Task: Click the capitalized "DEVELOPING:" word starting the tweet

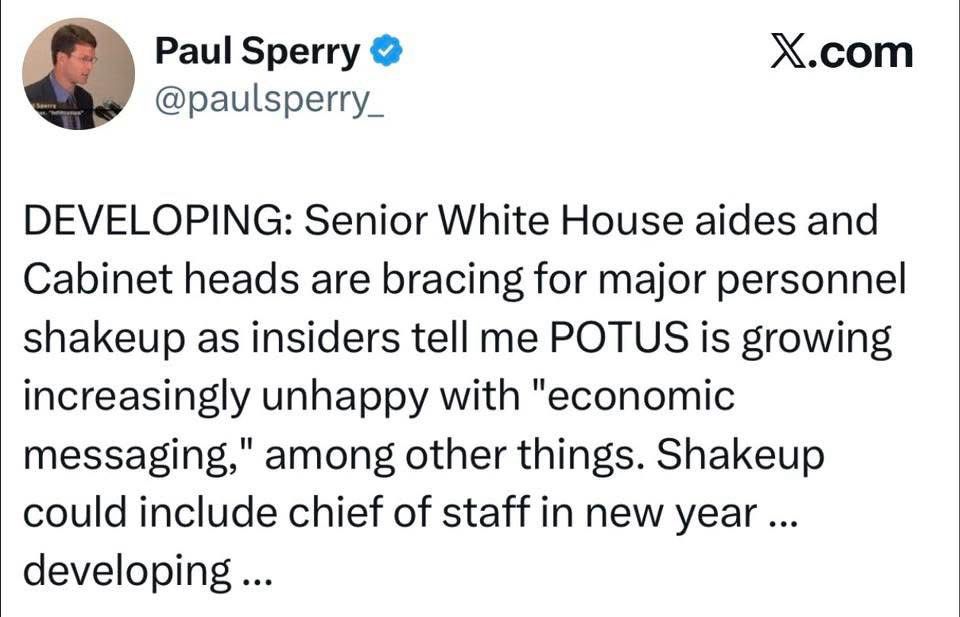Action: click(155, 221)
